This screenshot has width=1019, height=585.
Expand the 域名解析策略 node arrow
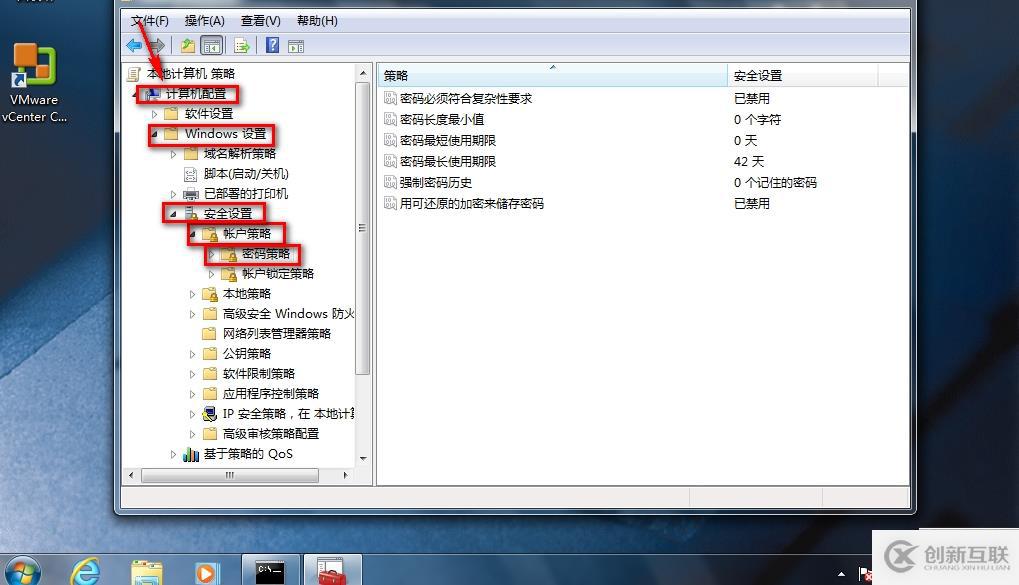click(173, 154)
